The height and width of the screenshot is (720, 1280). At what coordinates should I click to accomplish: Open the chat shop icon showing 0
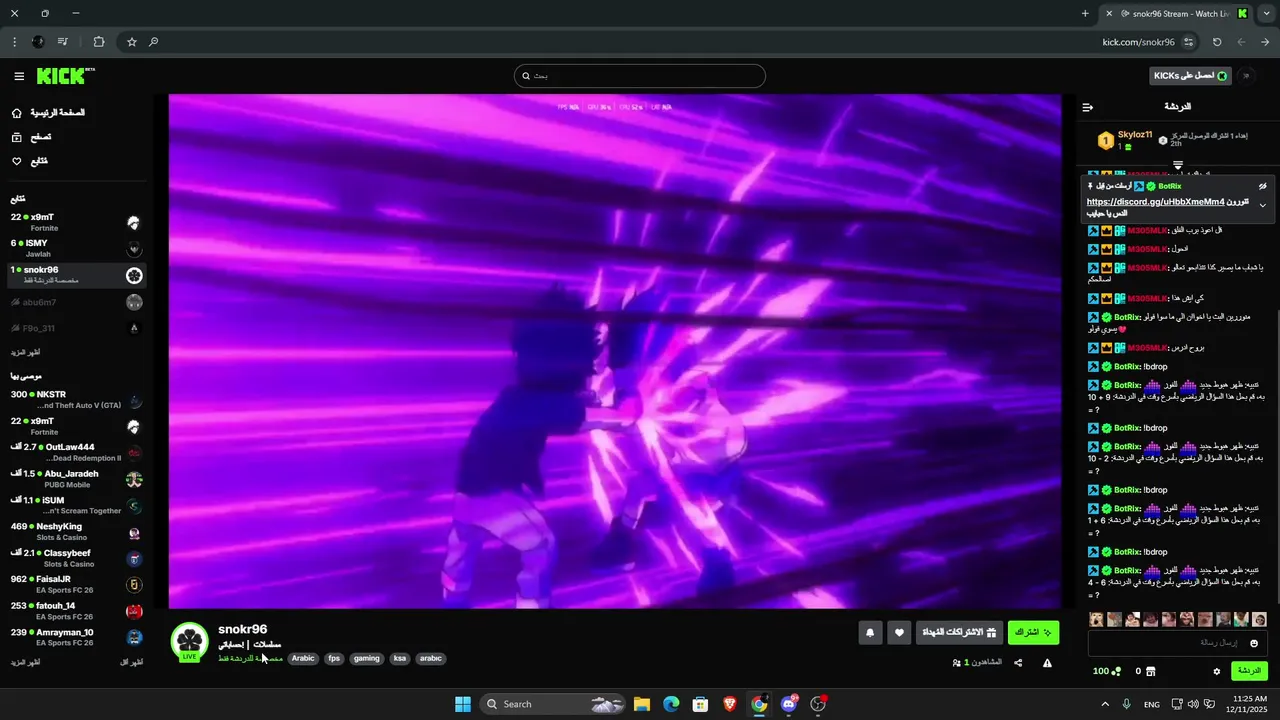(1145, 672)
